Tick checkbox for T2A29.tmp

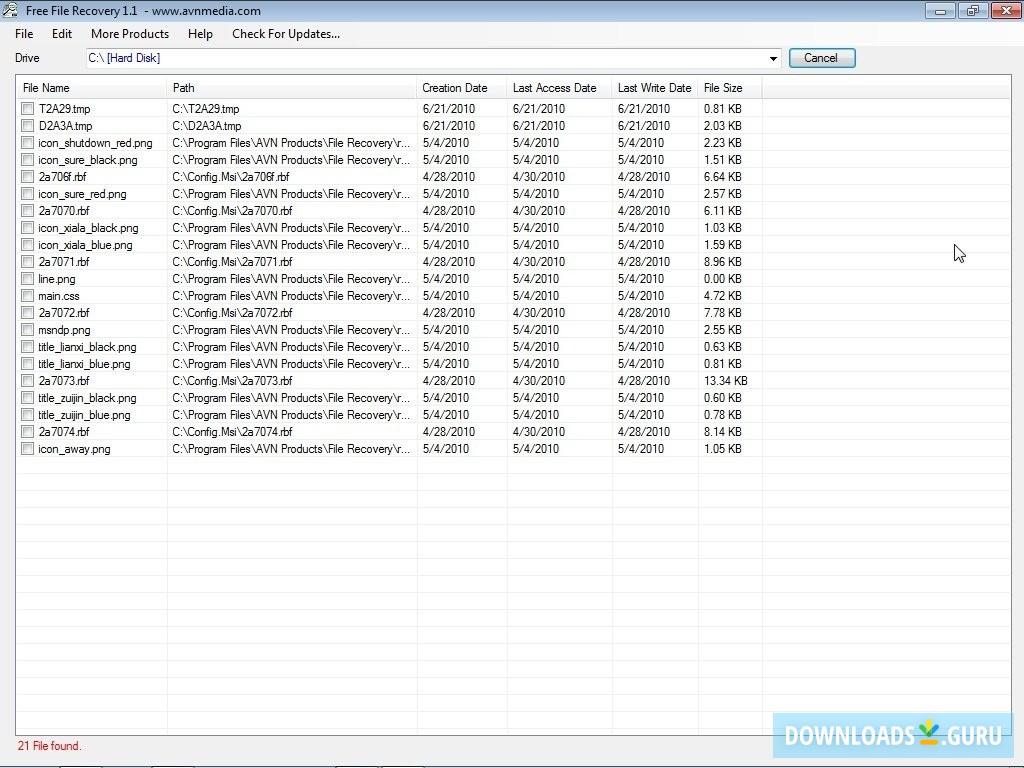click(x=27, y=108)
